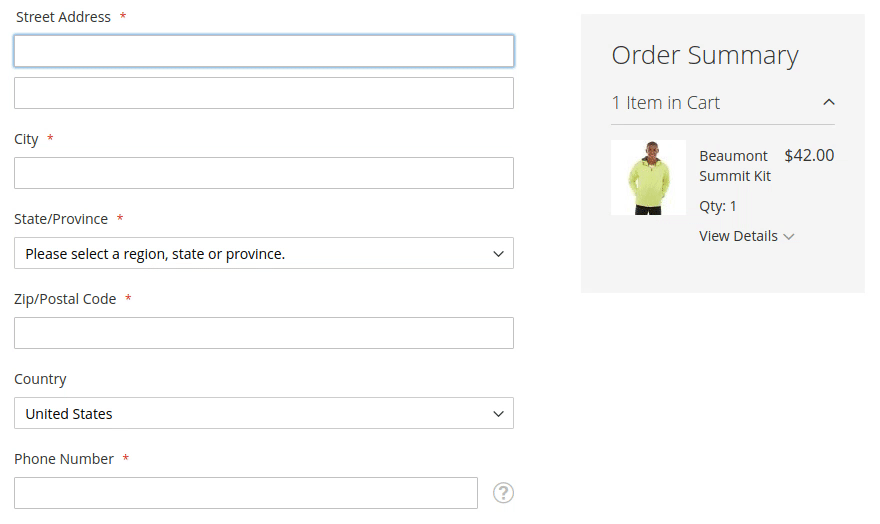Image resolution: width=880 pixels, height=524 pixels.
Task: Click the second Street Address line field
Action: pyautogui.click(x=264, y=93)
